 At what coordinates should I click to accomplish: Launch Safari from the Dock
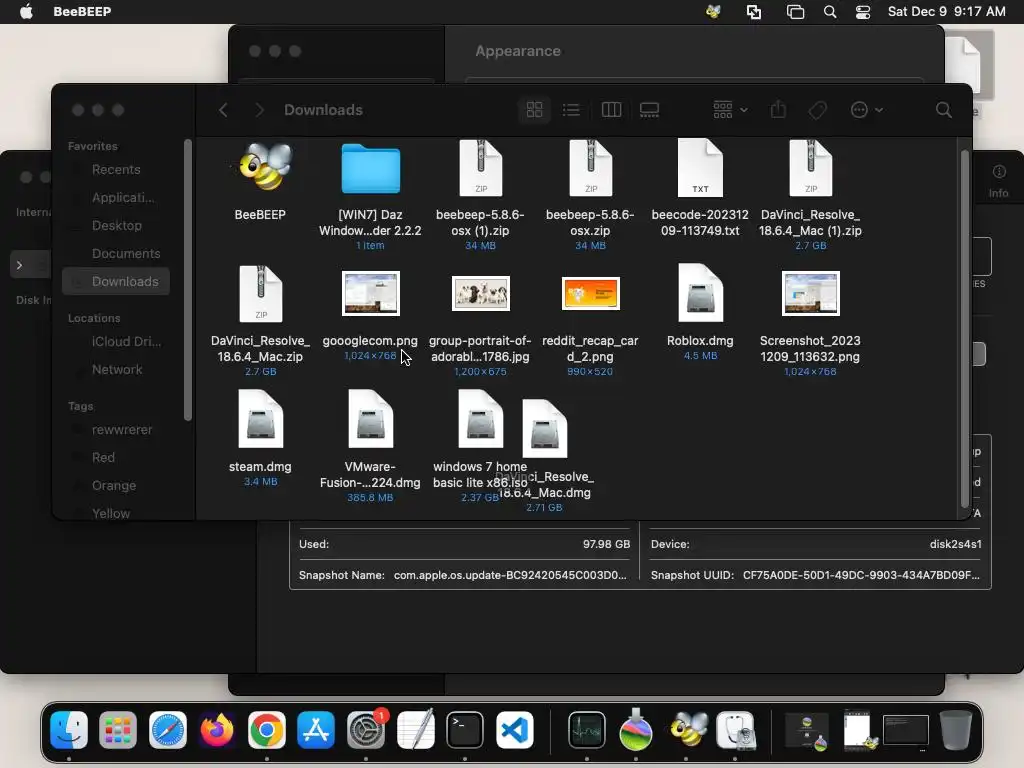pos(168,730)
